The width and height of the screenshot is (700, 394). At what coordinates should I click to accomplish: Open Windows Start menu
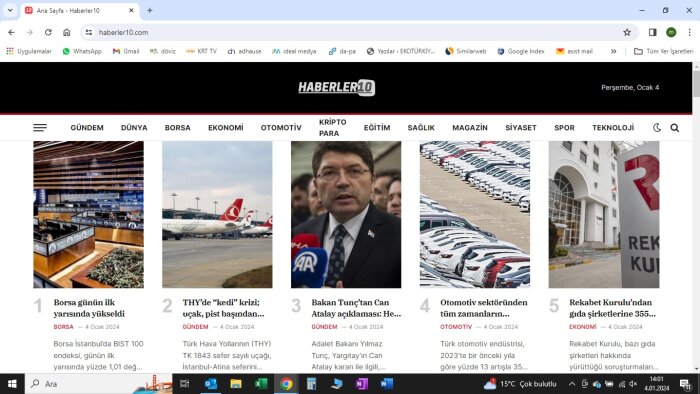(x=12, y=384)
